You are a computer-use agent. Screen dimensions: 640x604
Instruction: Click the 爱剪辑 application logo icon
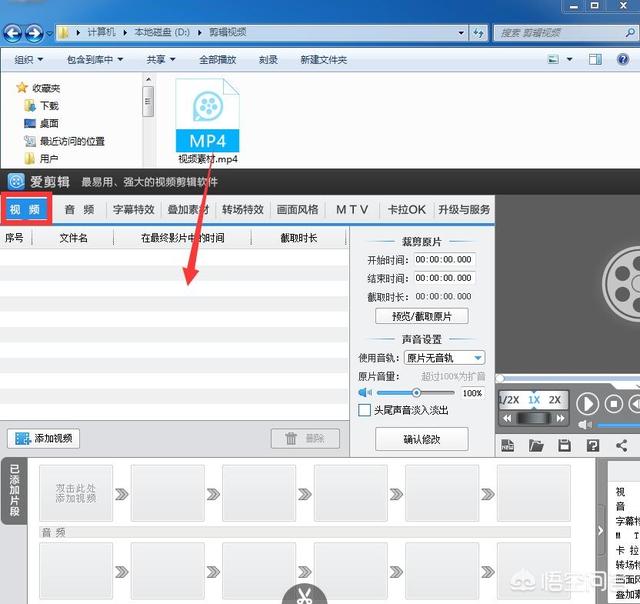(16, 181)
